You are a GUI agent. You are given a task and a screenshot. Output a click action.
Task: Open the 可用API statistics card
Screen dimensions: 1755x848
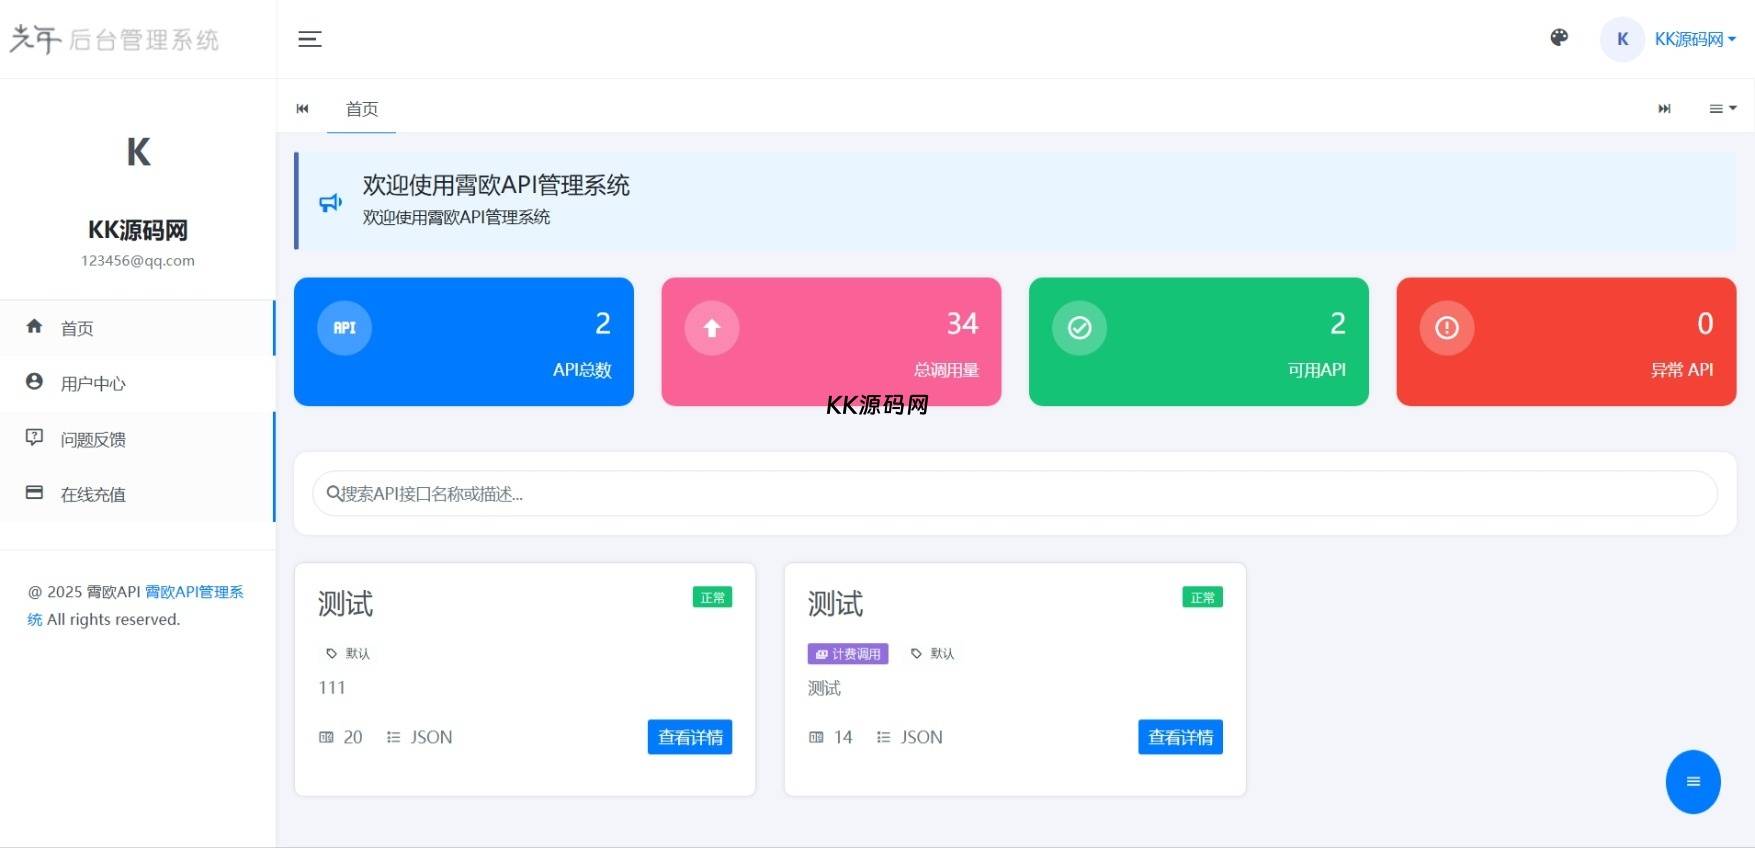point(1199,342)
